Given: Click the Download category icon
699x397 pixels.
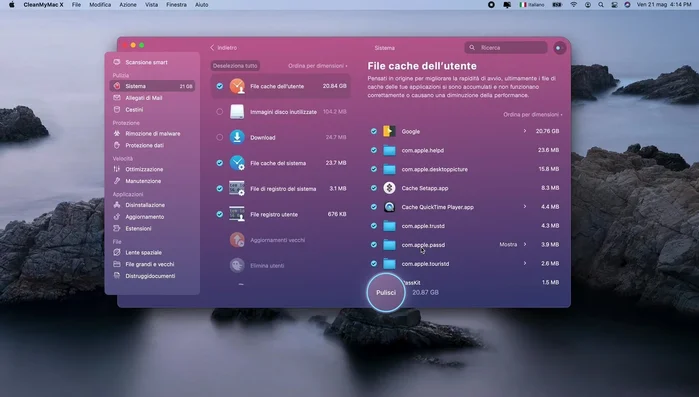Looking at the screenshot, I should tap(237, 137).
